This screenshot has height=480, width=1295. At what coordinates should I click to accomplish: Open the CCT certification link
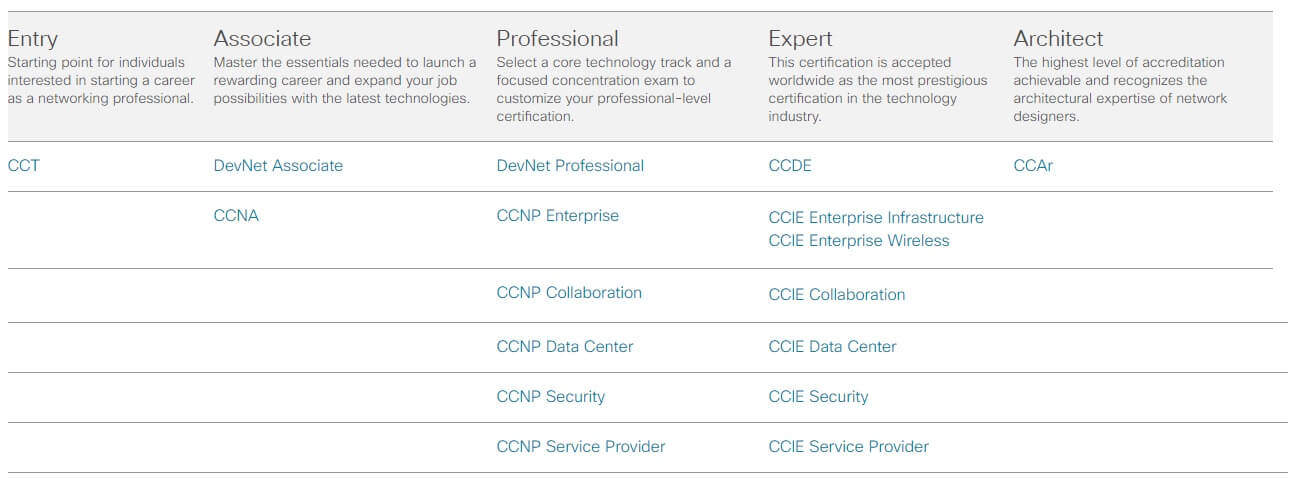pos(24,166)
